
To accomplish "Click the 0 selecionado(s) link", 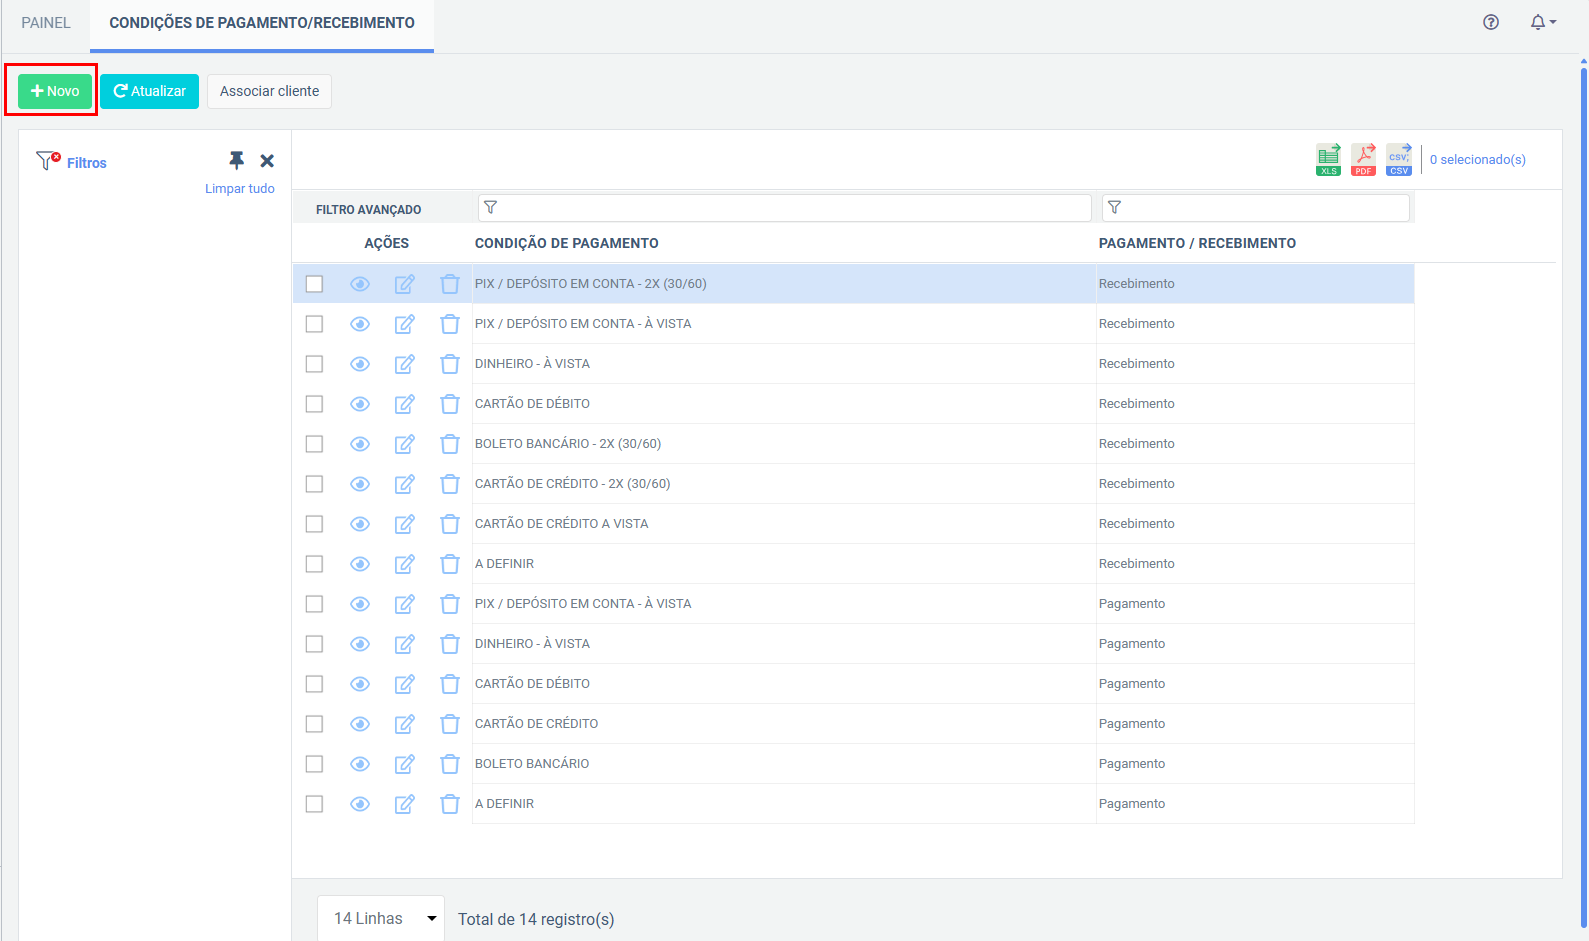I will click(1478, 160).
